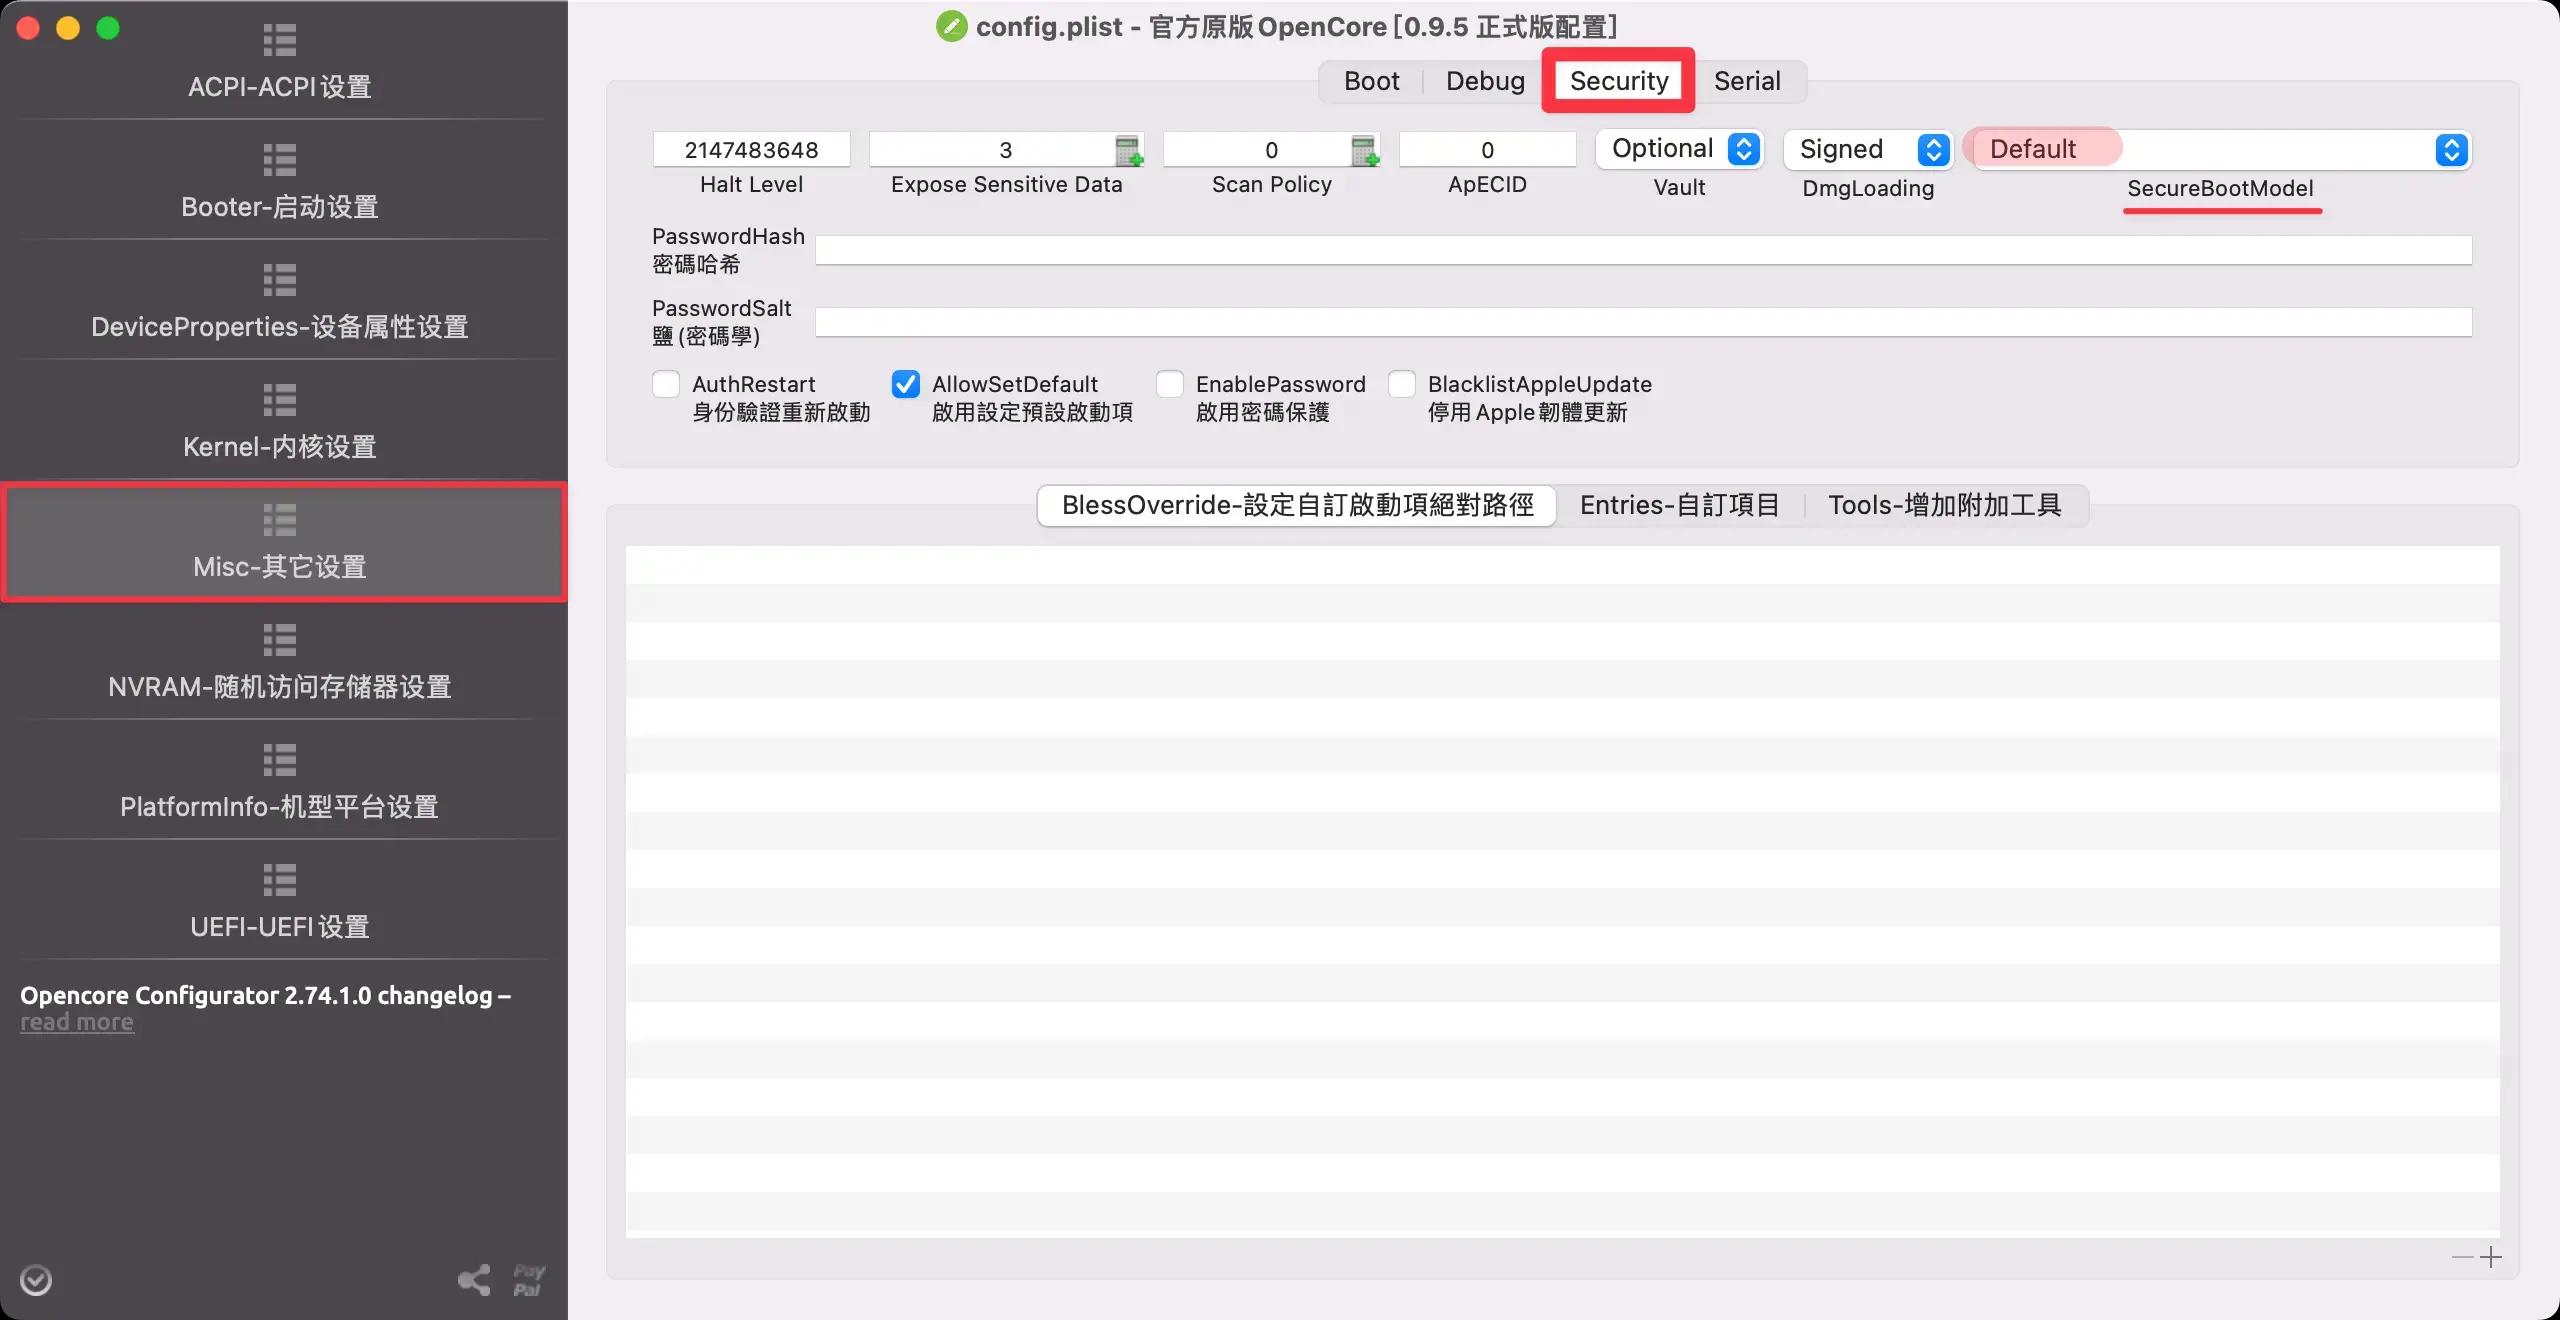Screen dimensions: 2560x1320
Task: Select the BlessOverride-設定自訂啟動項絕對路徑 tab
Action: 1297,505
